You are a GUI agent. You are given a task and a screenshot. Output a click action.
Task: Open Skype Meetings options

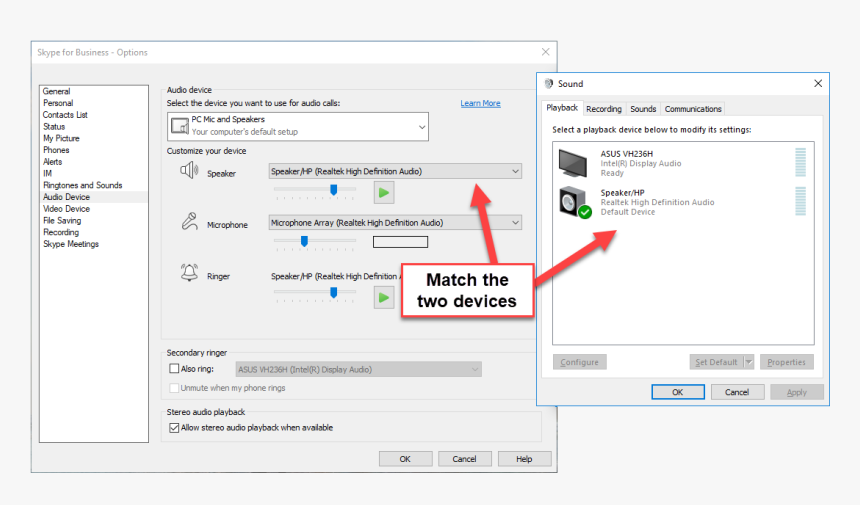[x=71, y=244]
